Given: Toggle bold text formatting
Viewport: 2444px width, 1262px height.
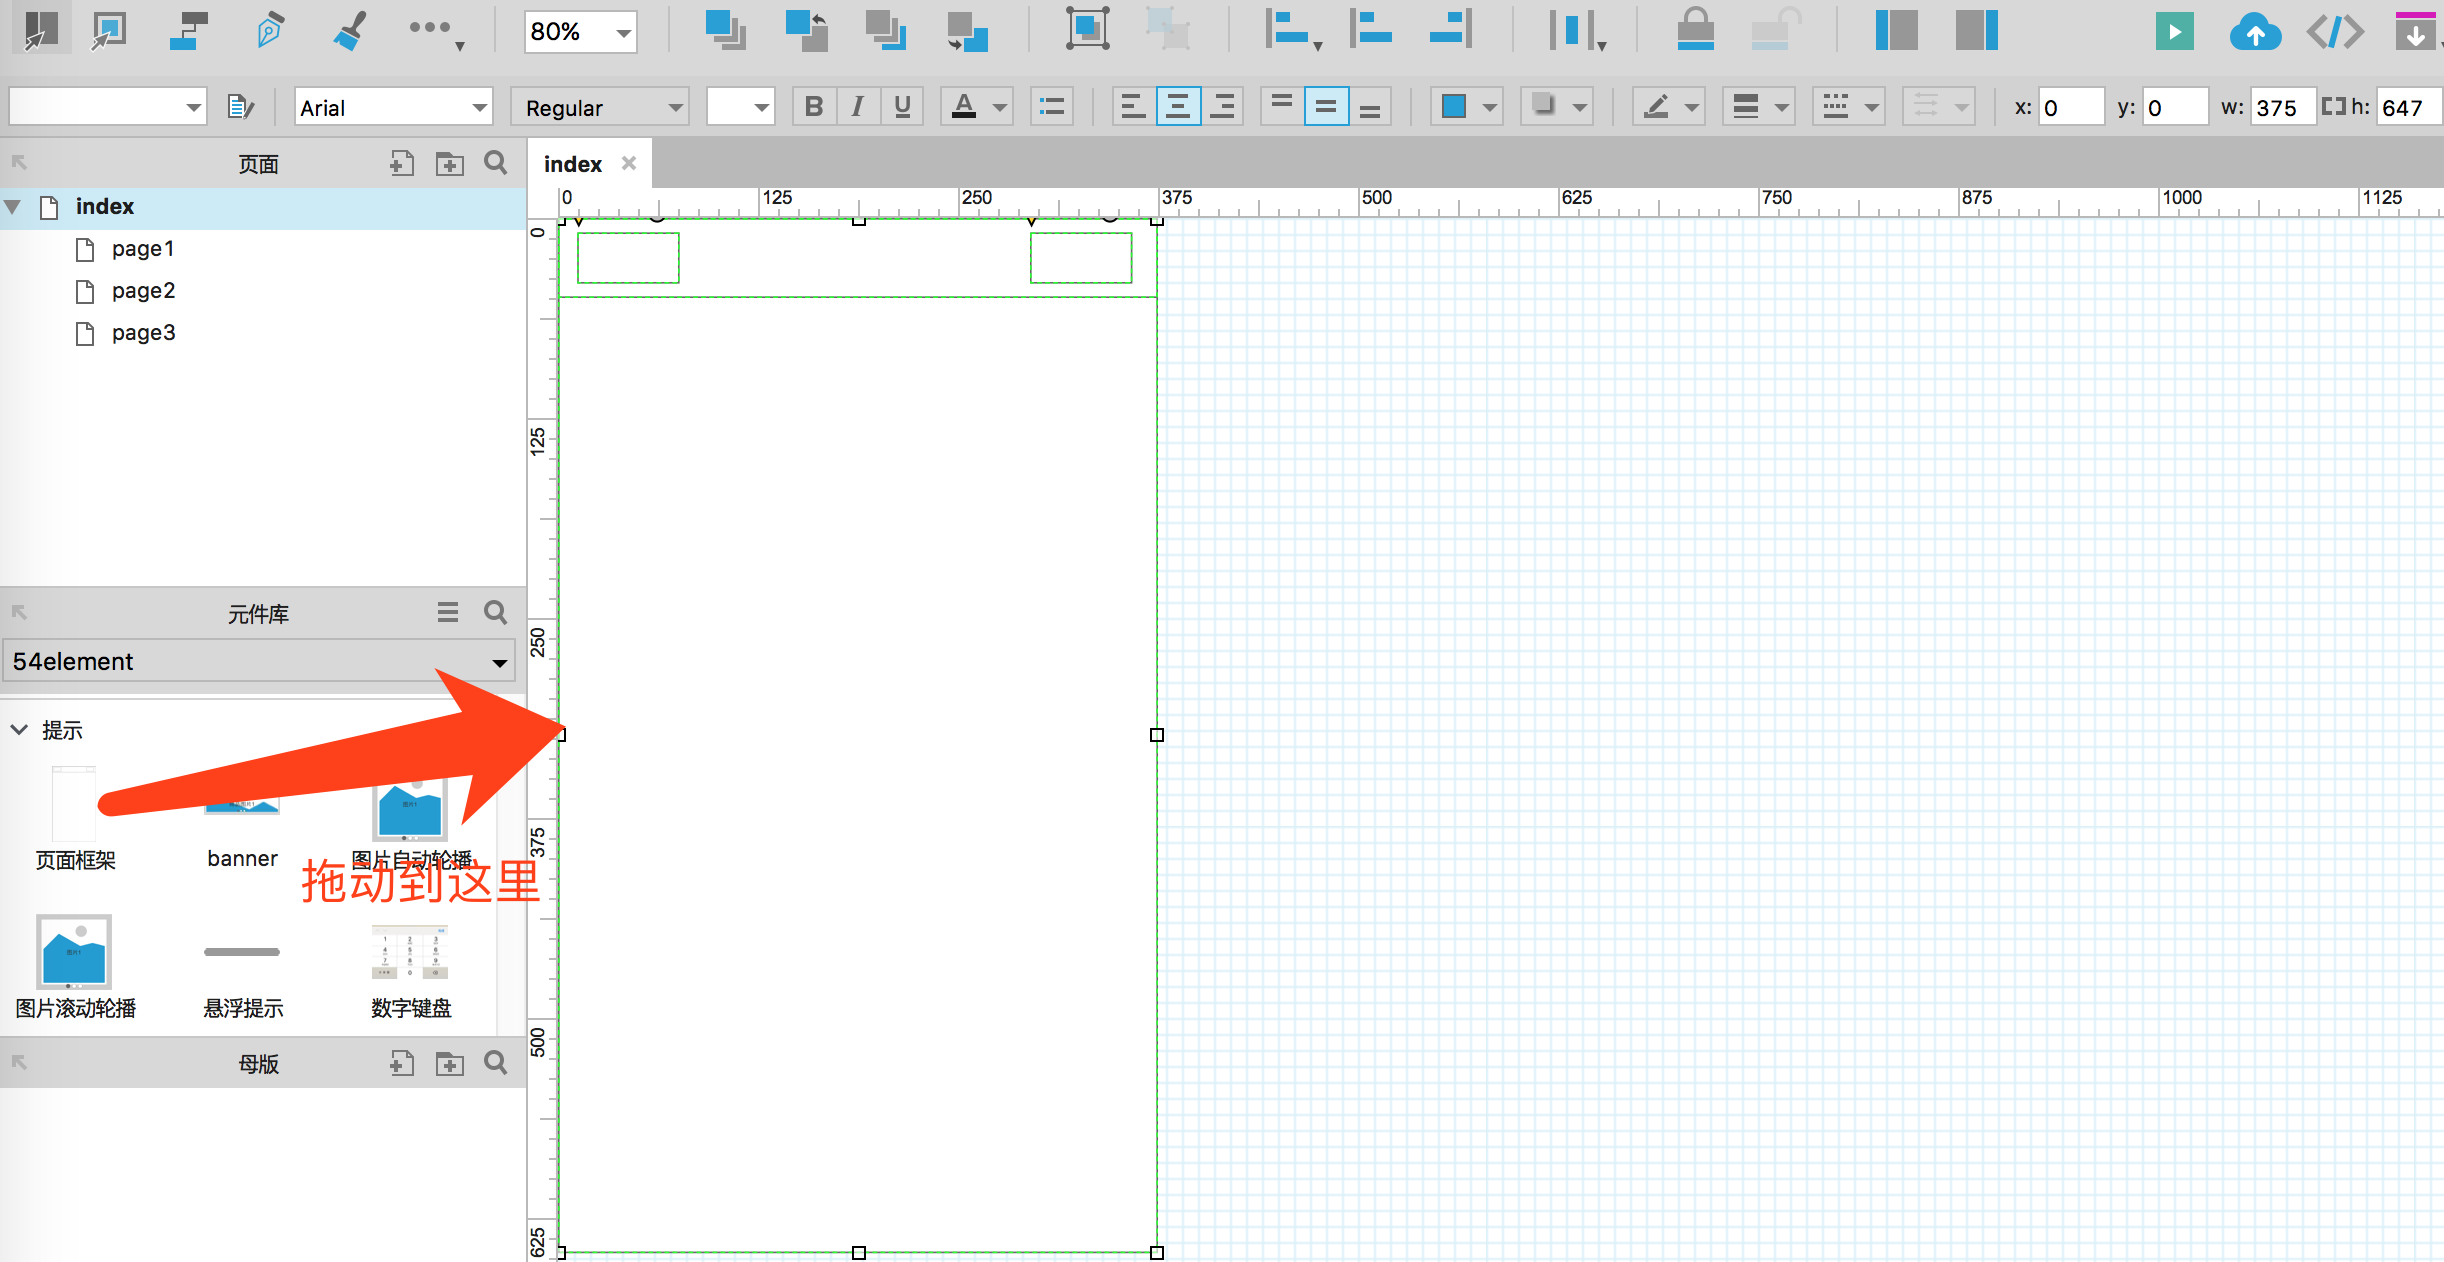Looking at the screenshot, I should [x=814, y=107].
